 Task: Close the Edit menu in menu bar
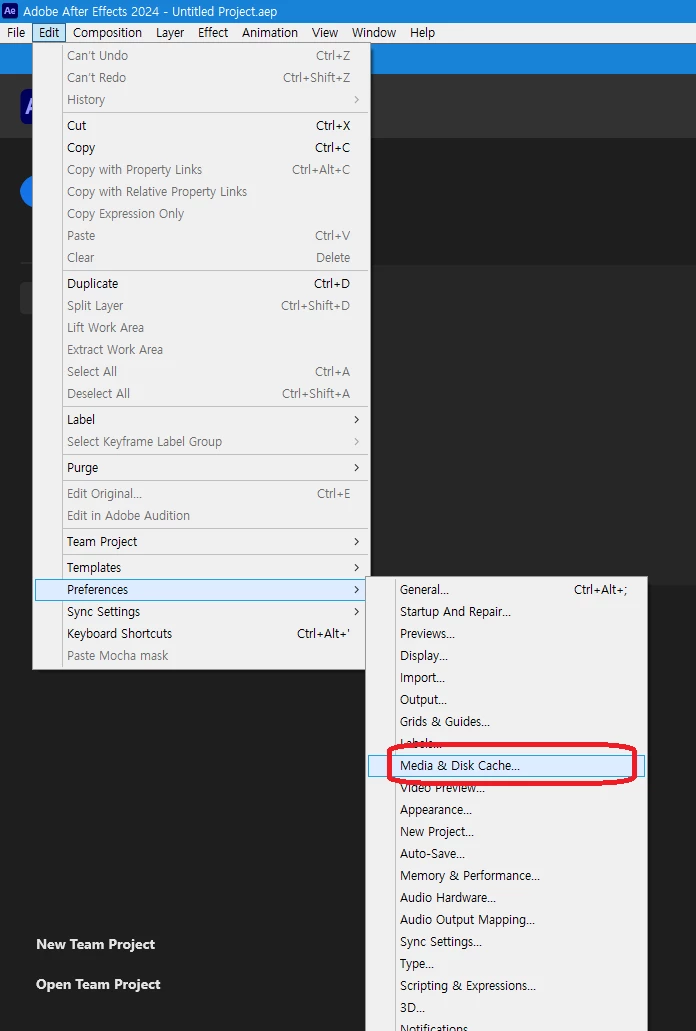pyautogui.click(x=49, y=32)
